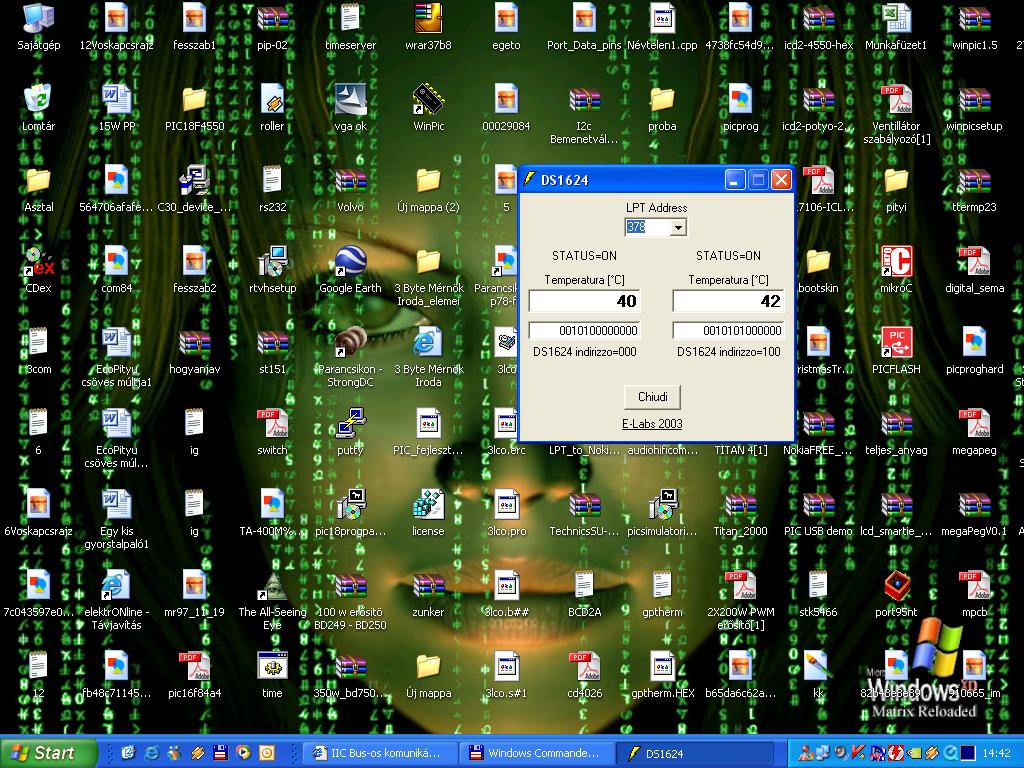Click the right temperature field showing 42
Screen dimensions: 1024x768
[x=728, y=301]
